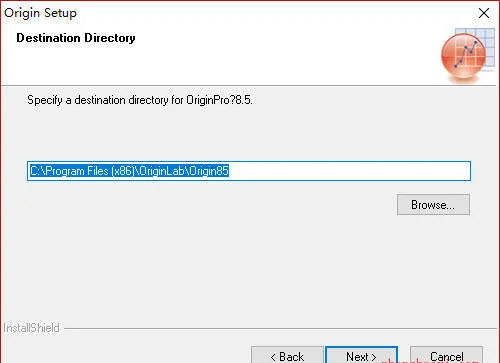The height and width of the screenshot is (363, 500).
Task: Click the Origin Setup title bar text
Action: [x=40, y=13]
